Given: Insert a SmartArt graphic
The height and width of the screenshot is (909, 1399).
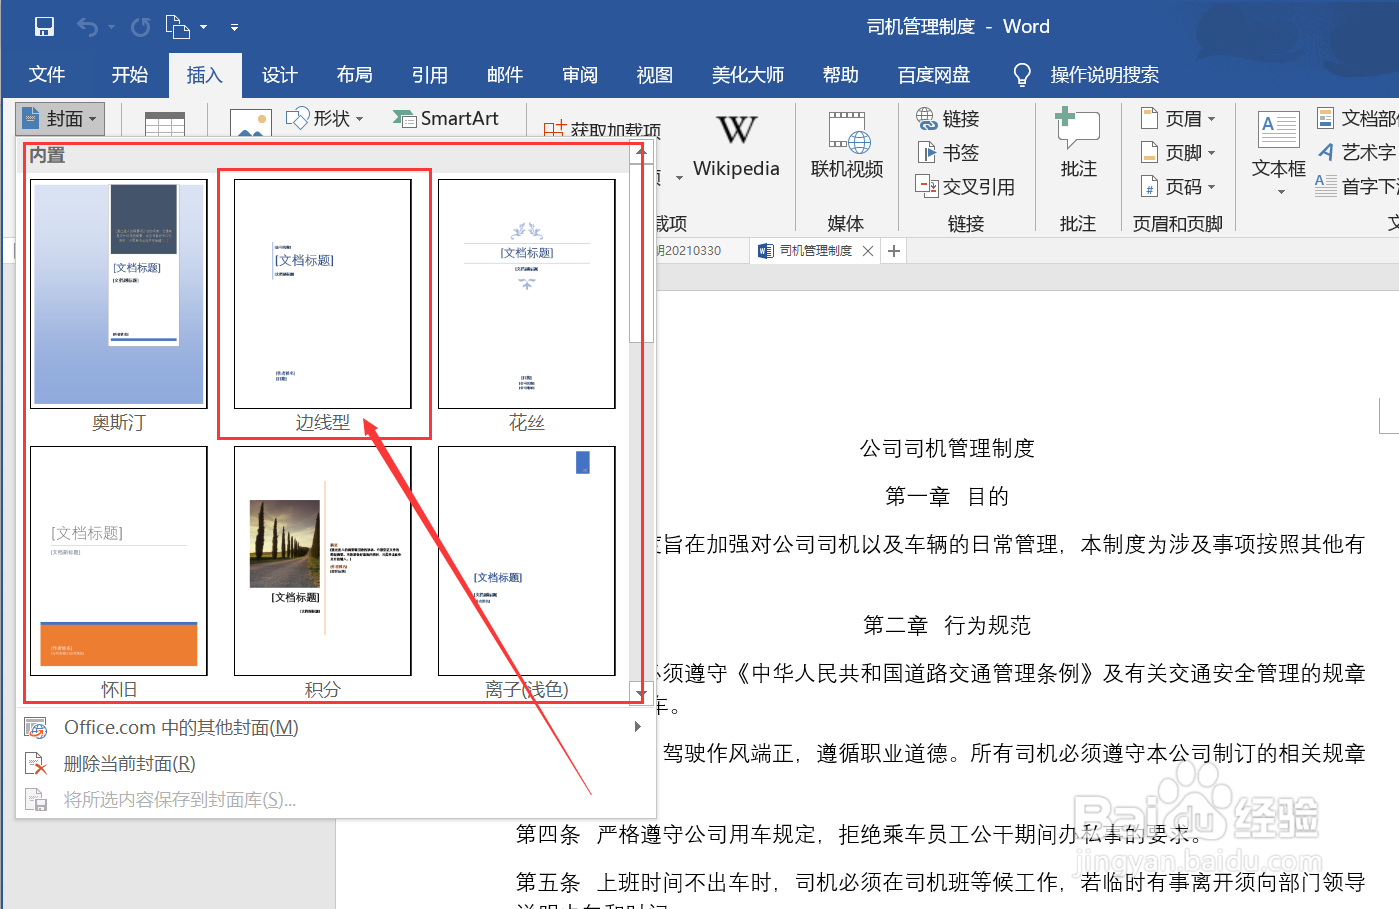Looking at the screenshot, I should click(x=447, y=118).
